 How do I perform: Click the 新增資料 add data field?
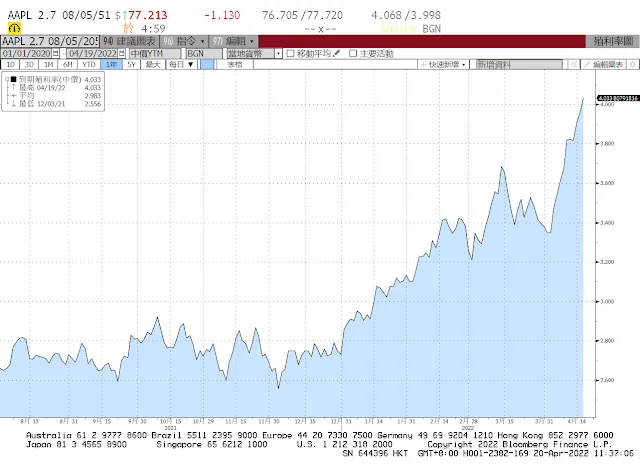coord(519,64)
